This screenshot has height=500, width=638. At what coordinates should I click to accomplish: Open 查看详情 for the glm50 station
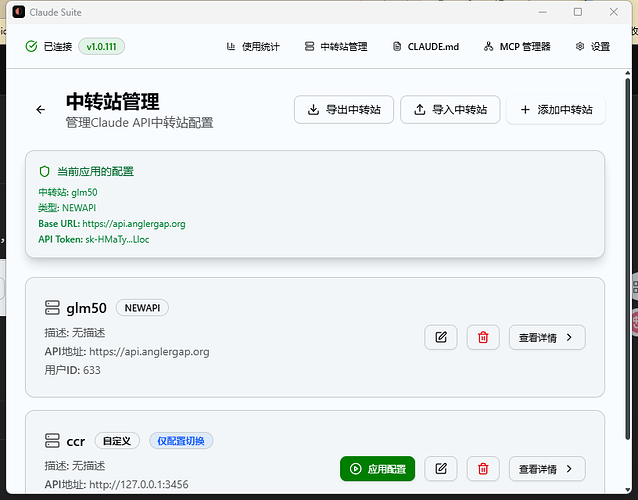[547, 337]
